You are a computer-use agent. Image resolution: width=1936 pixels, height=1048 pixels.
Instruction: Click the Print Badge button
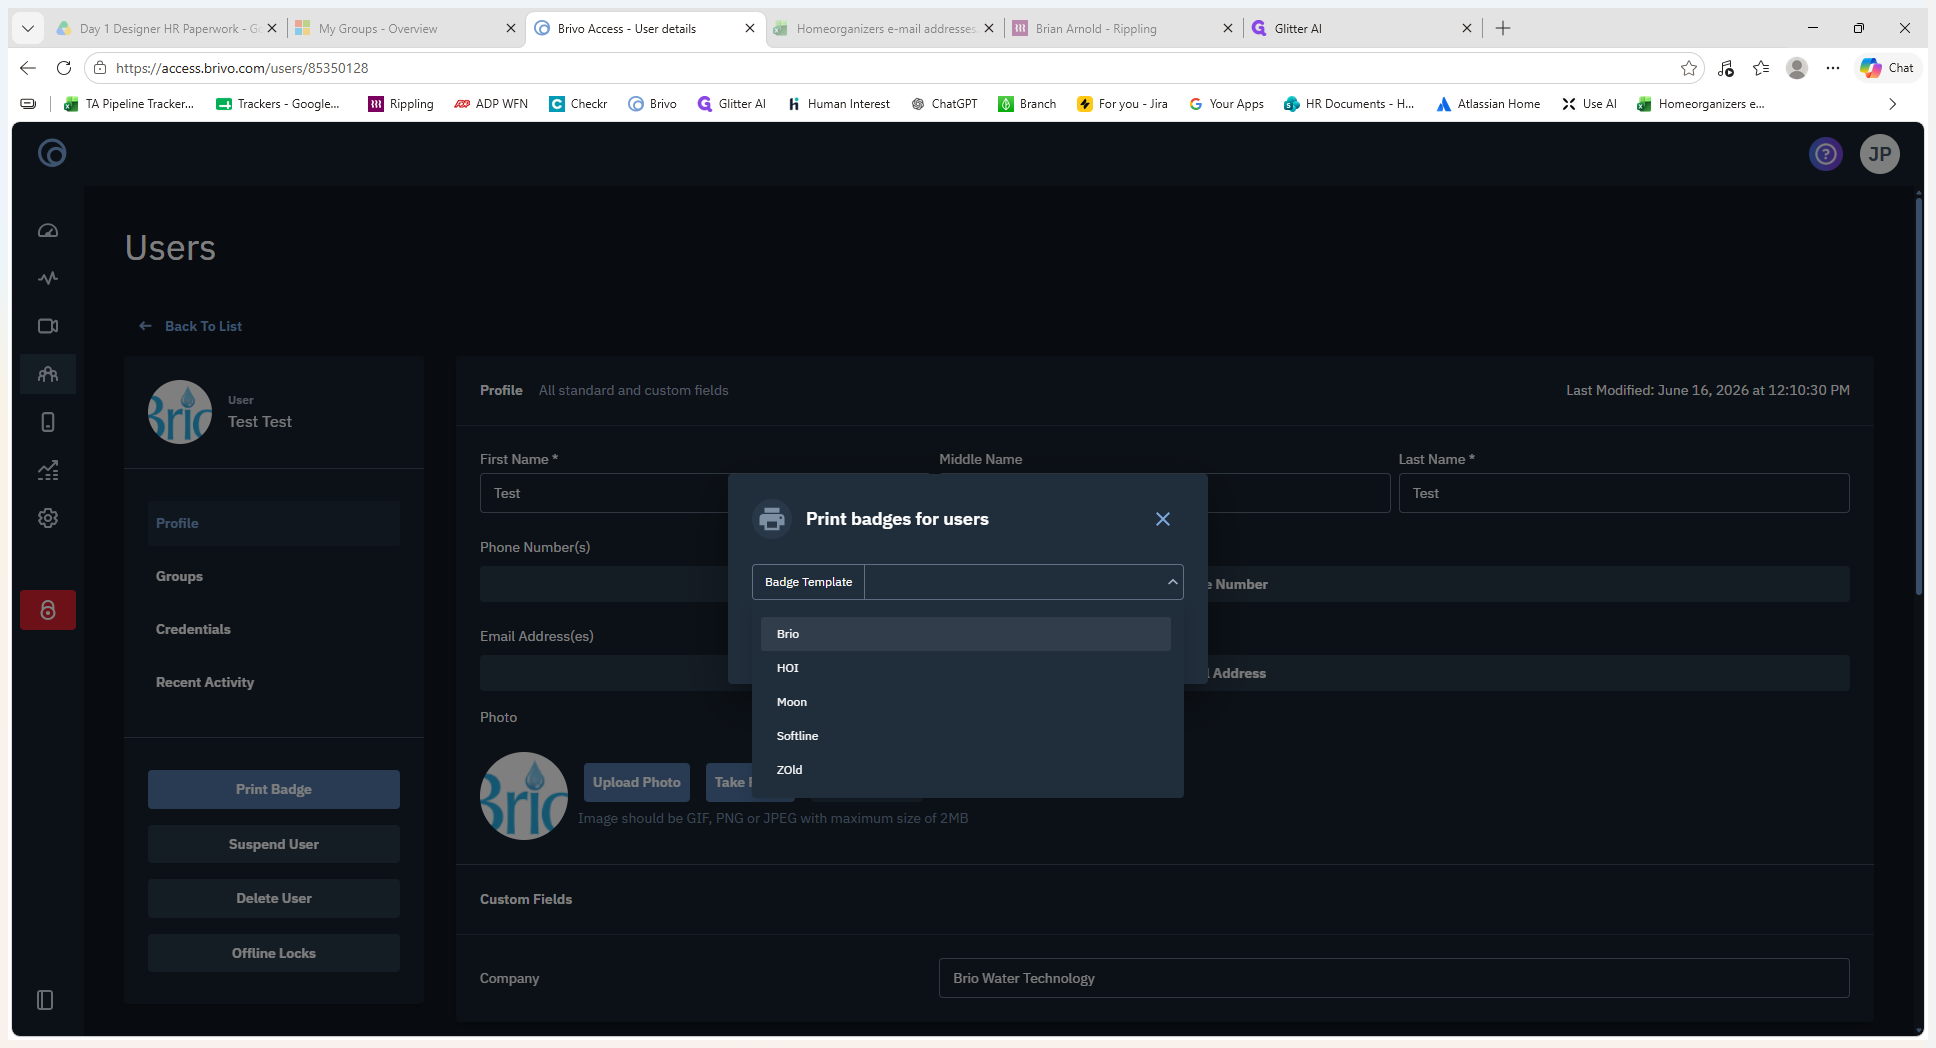[274, 789]
